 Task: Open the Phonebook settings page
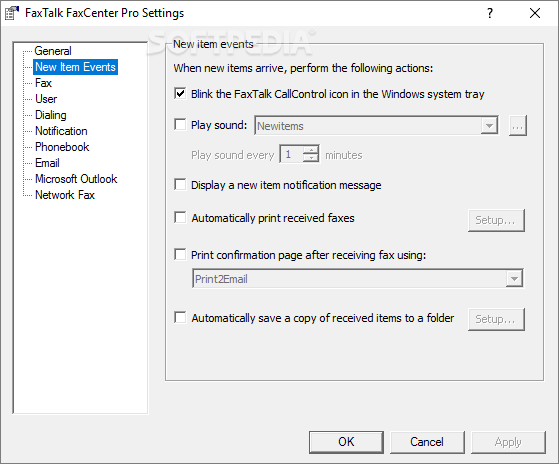62,147
